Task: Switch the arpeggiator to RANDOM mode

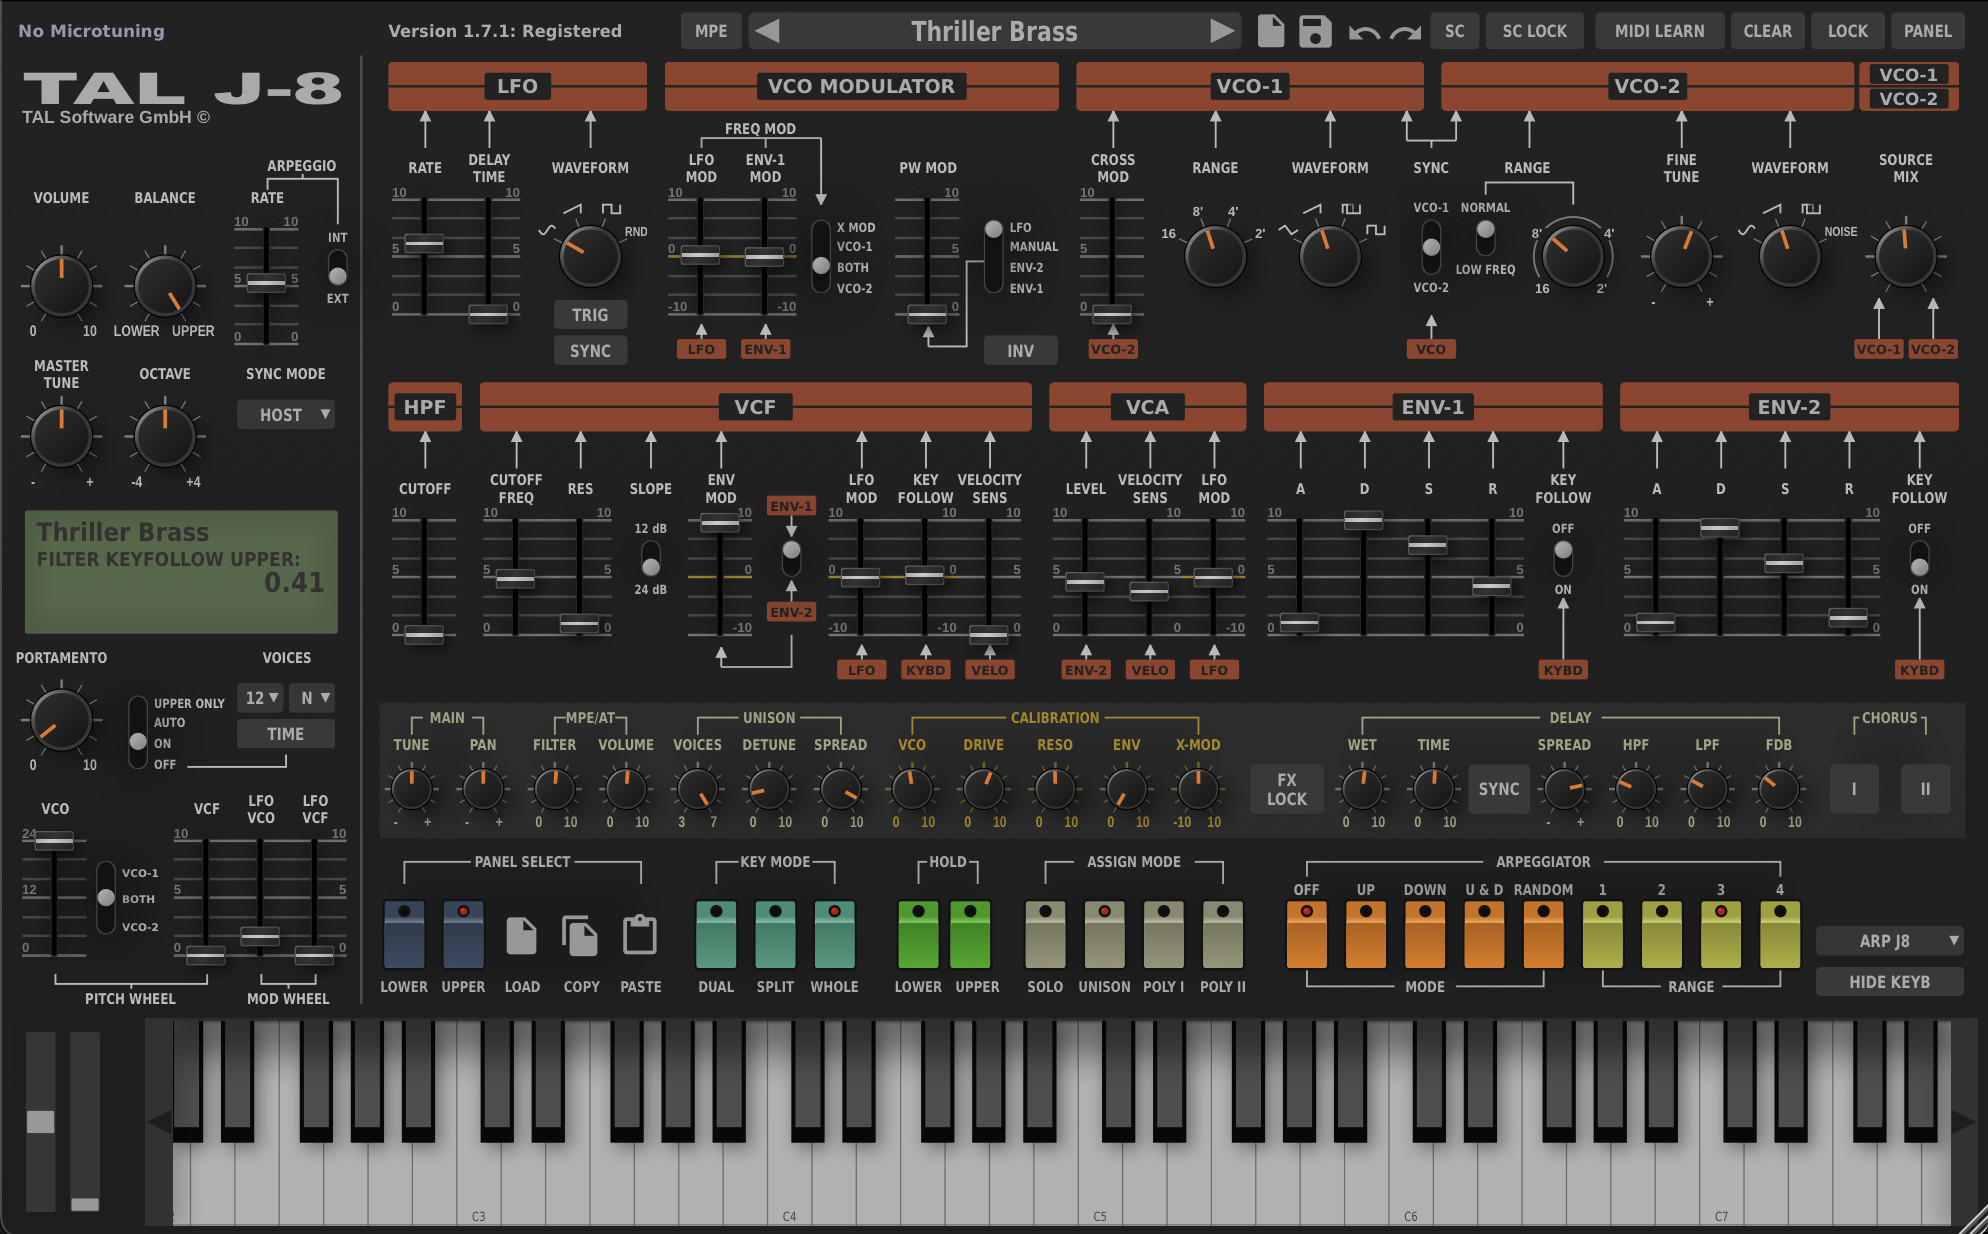Action: tap(1543, 935)
